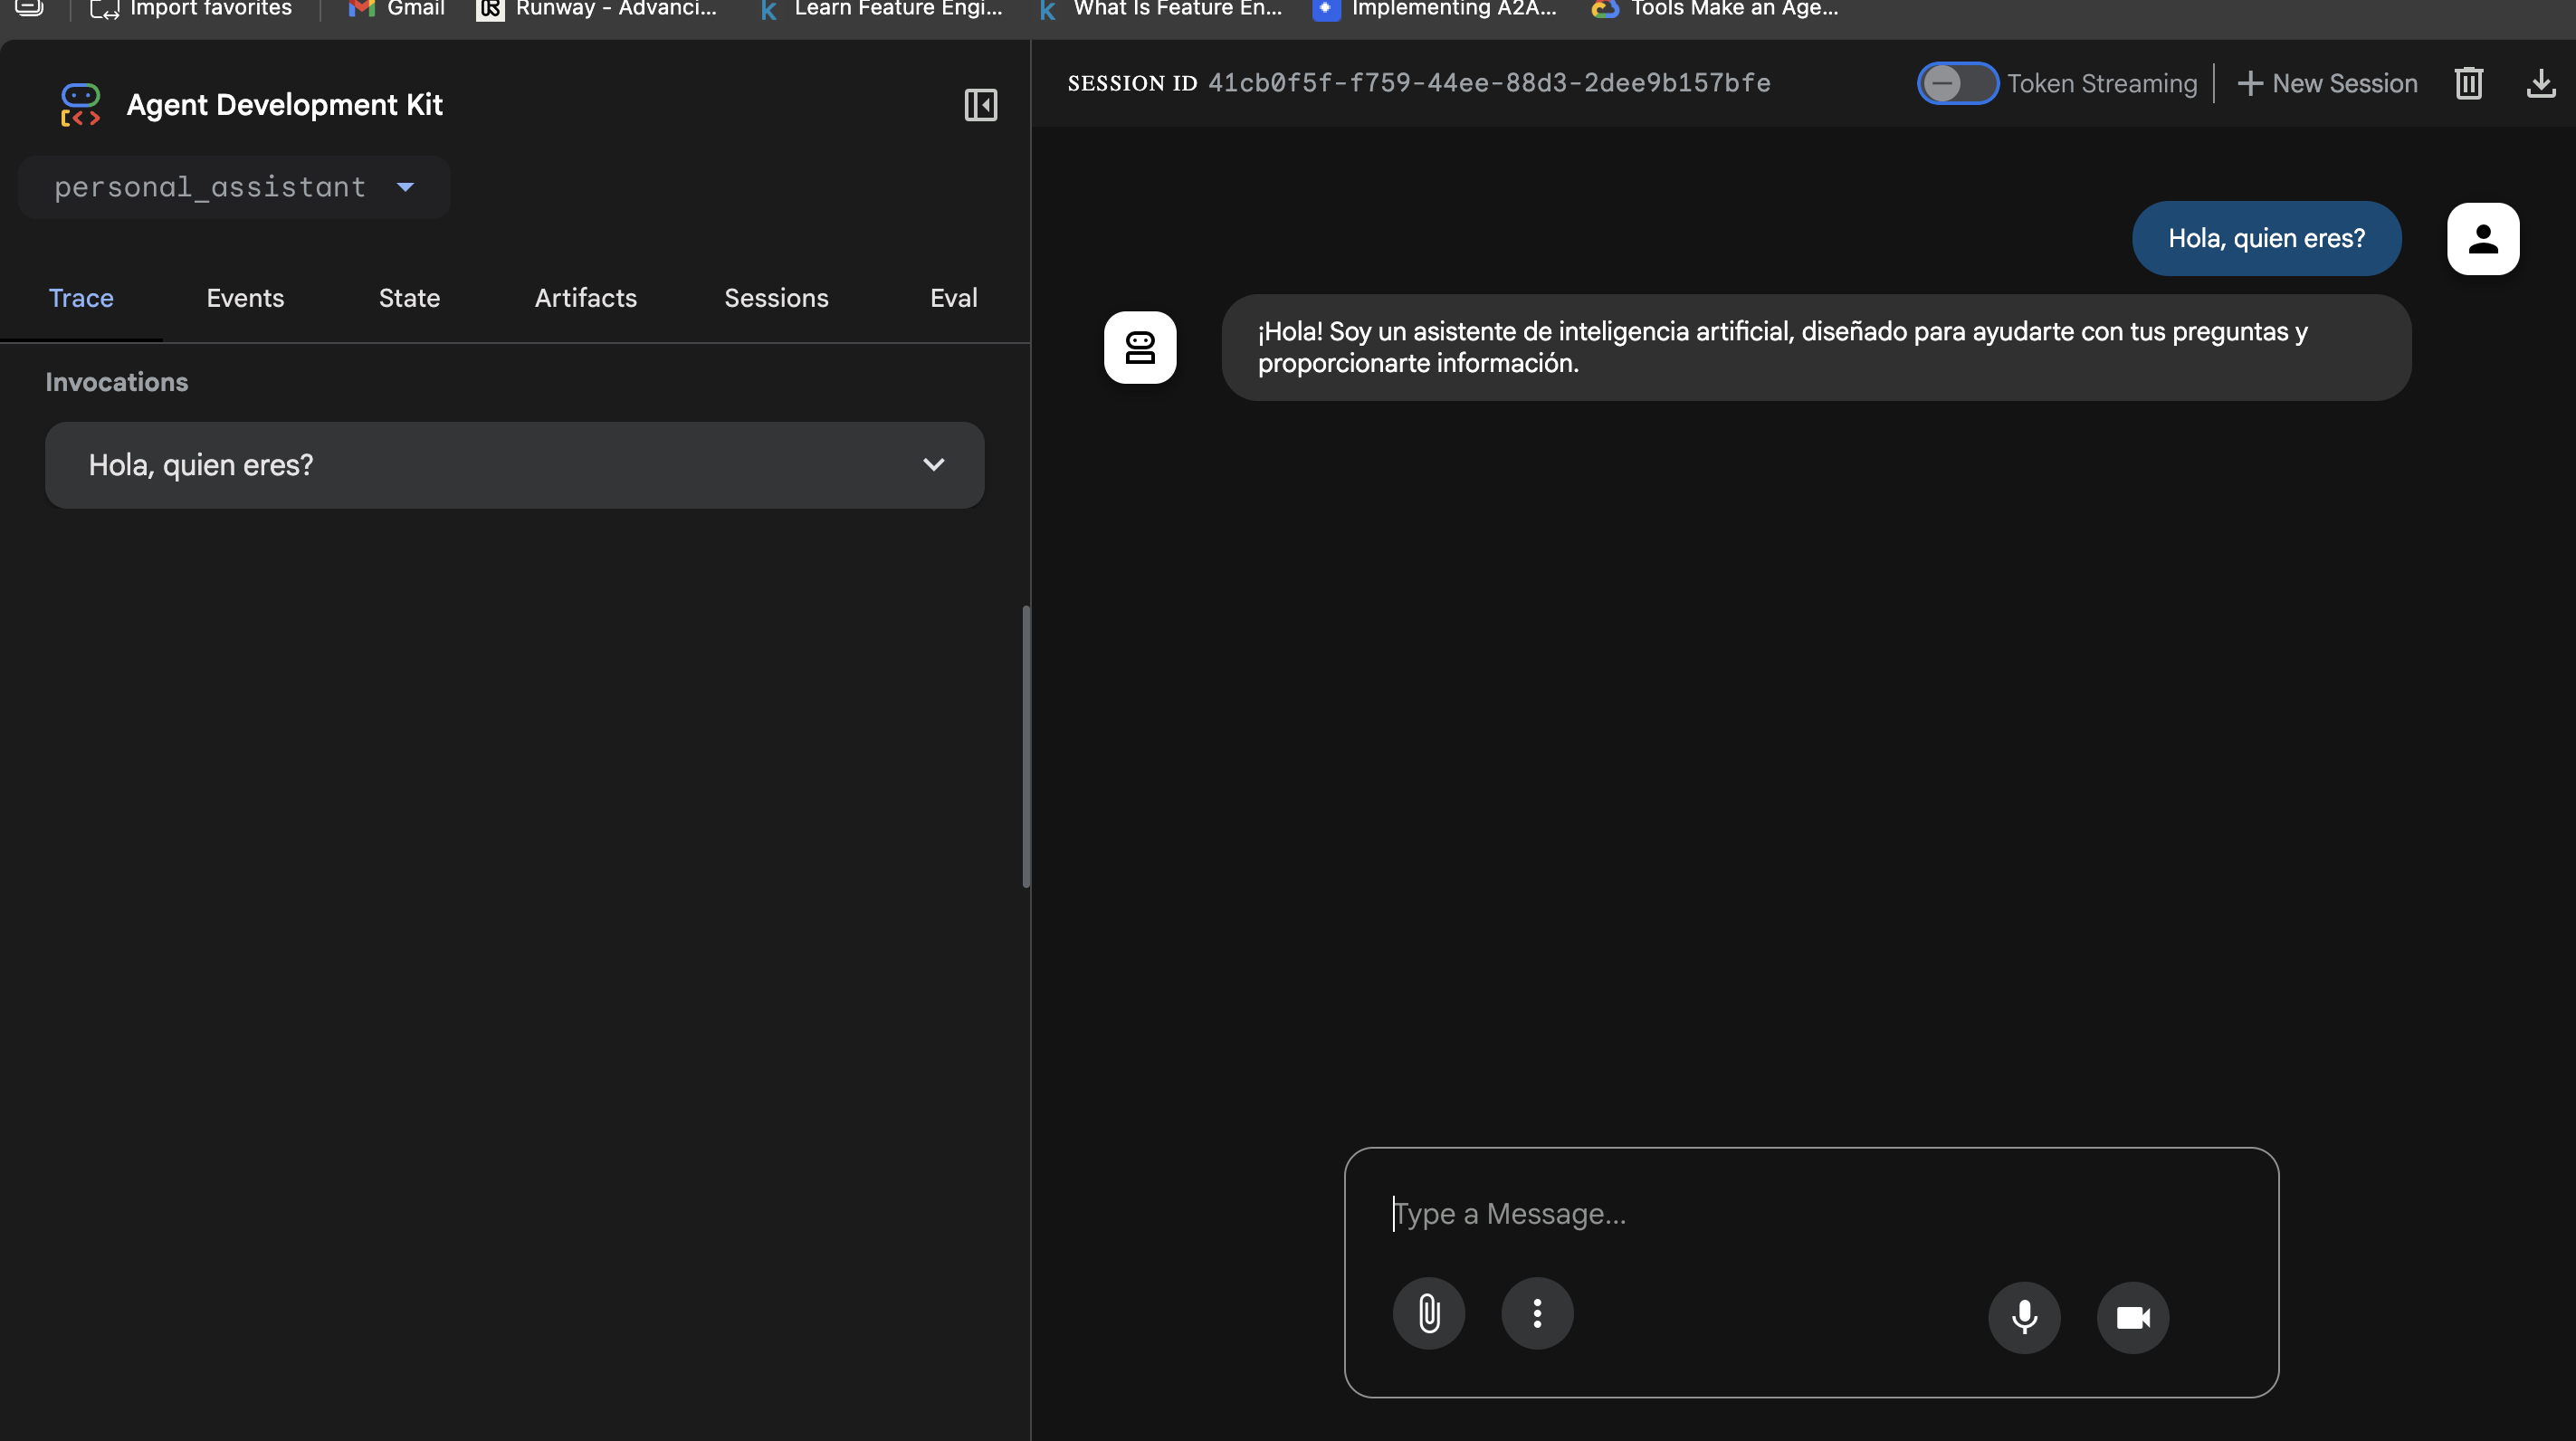Image resolution: width=2576 pixels, height=1441 pixels.
Task: Start a New Session
Action: (2328, 83)
